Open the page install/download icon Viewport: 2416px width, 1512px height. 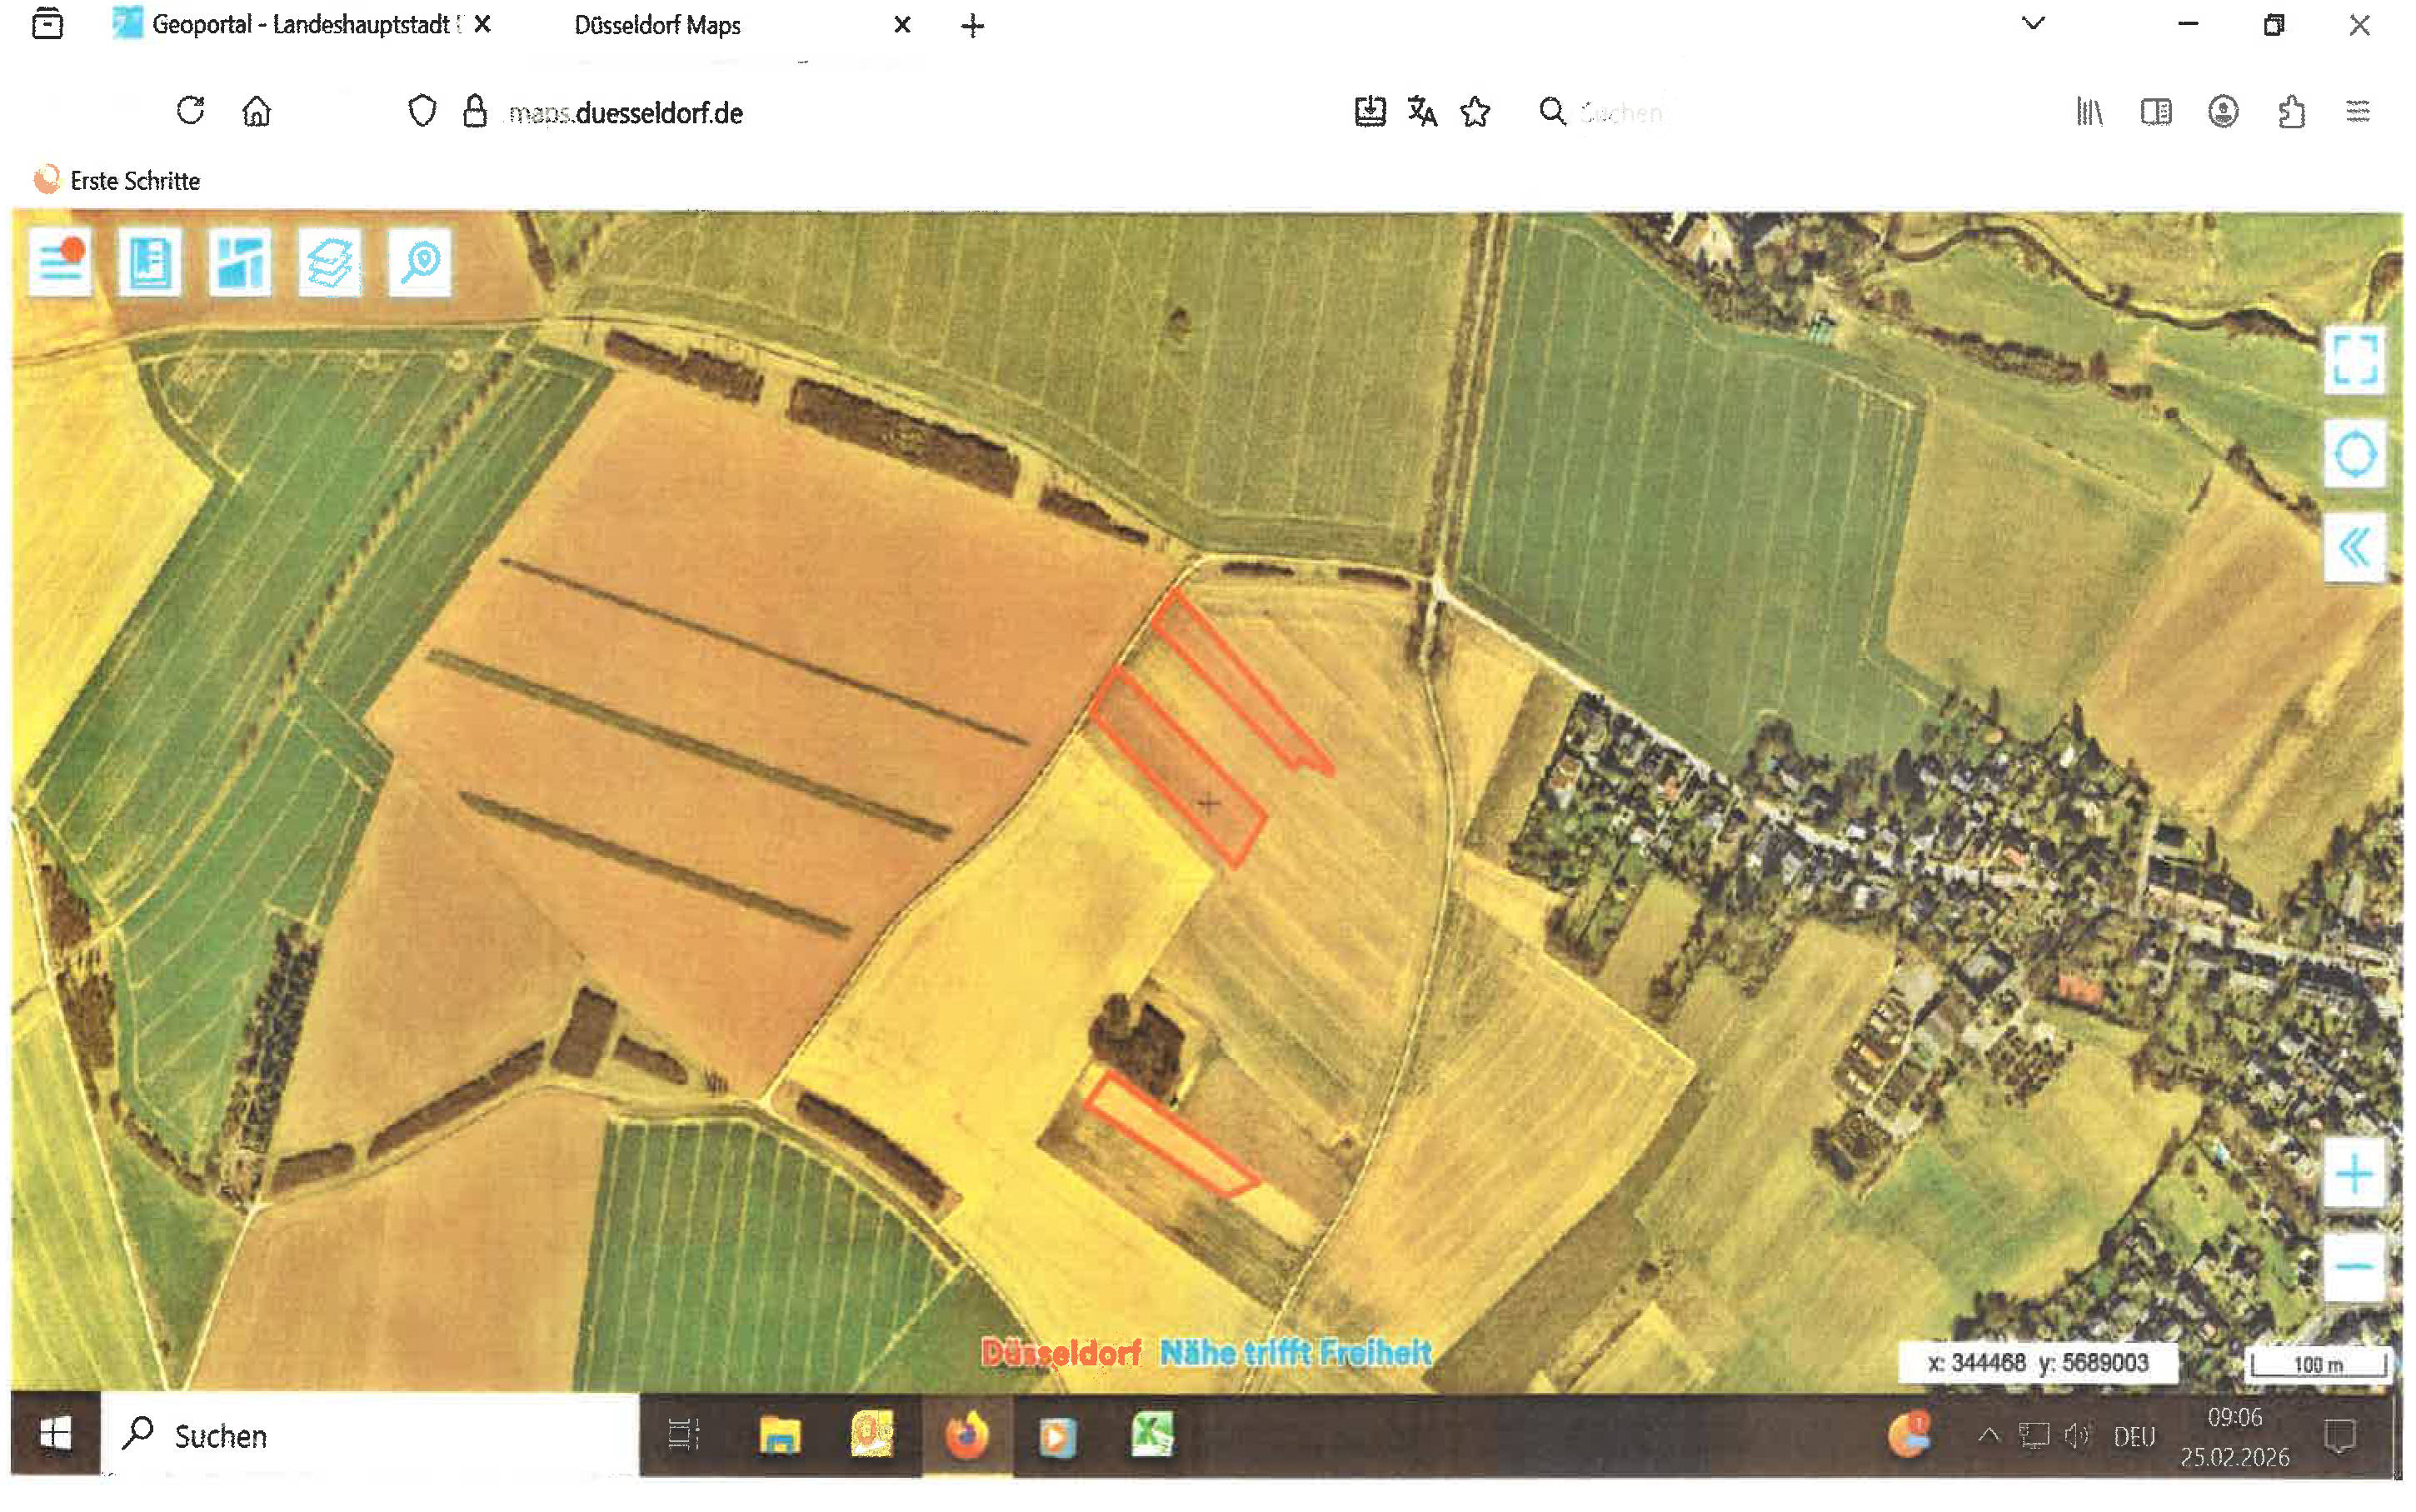(x=1370, y=111)
